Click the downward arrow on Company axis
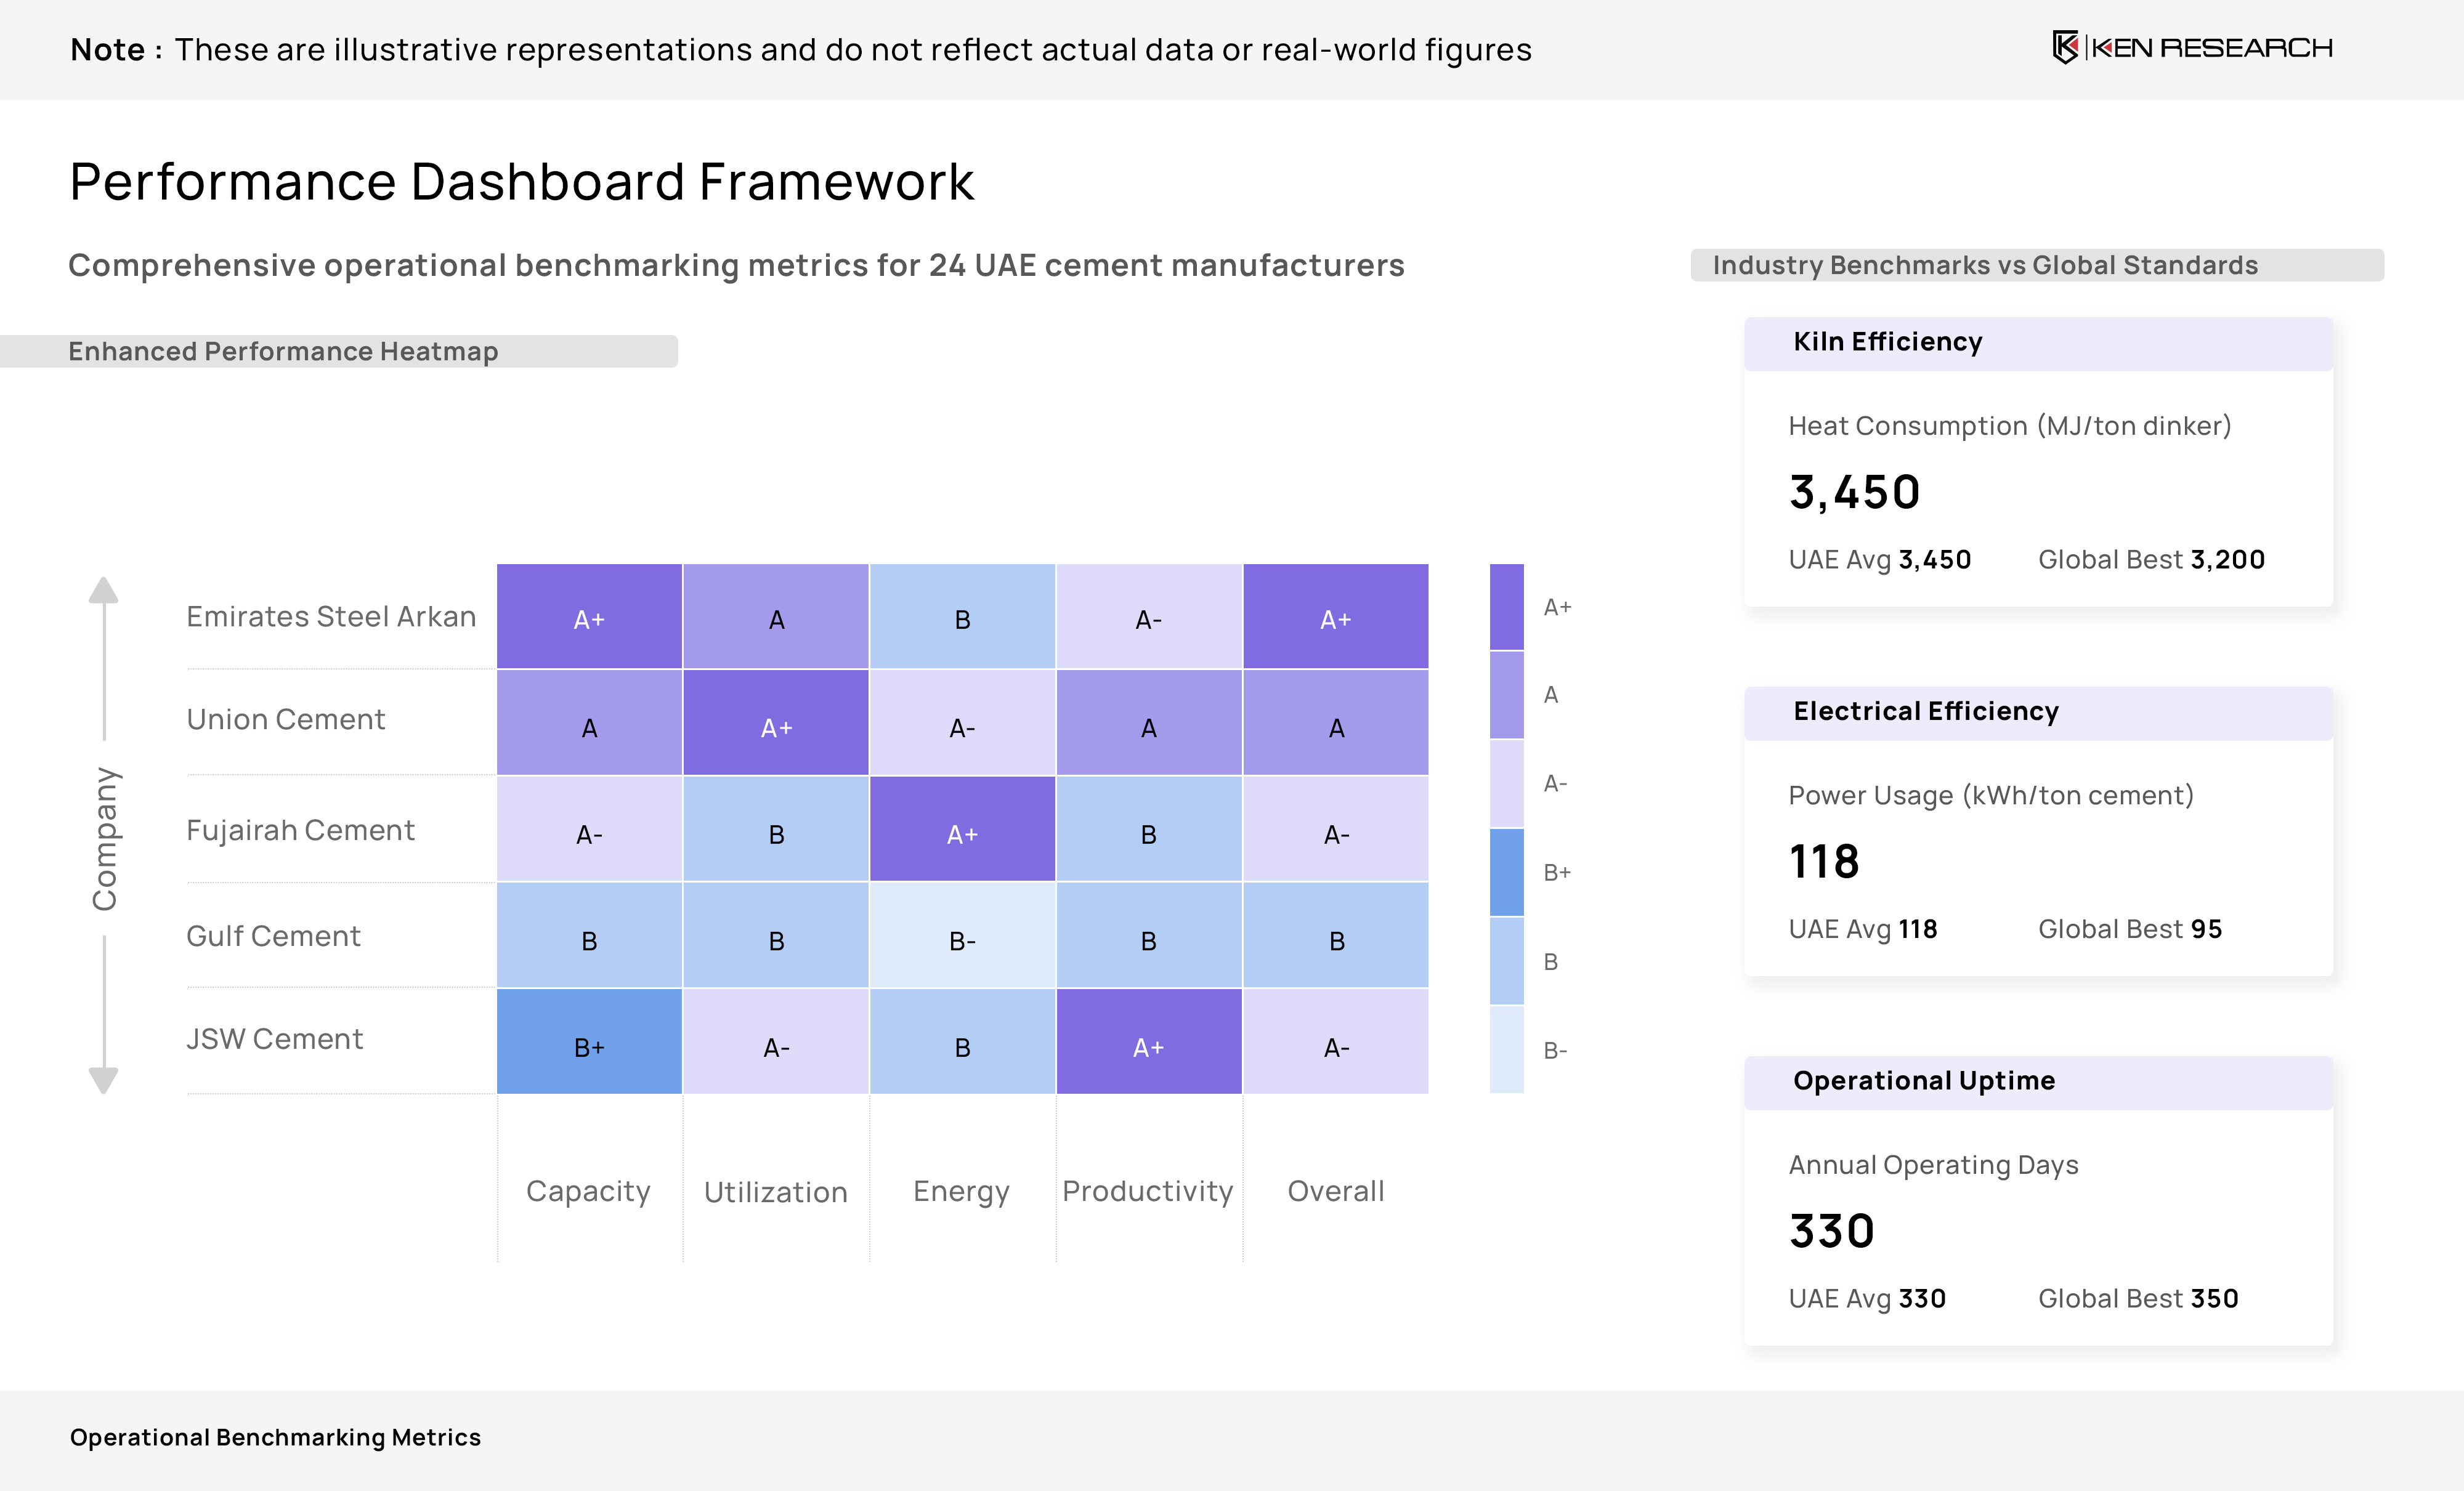The width and height of the screenshot is (2464, 1491). (103, 1079)
